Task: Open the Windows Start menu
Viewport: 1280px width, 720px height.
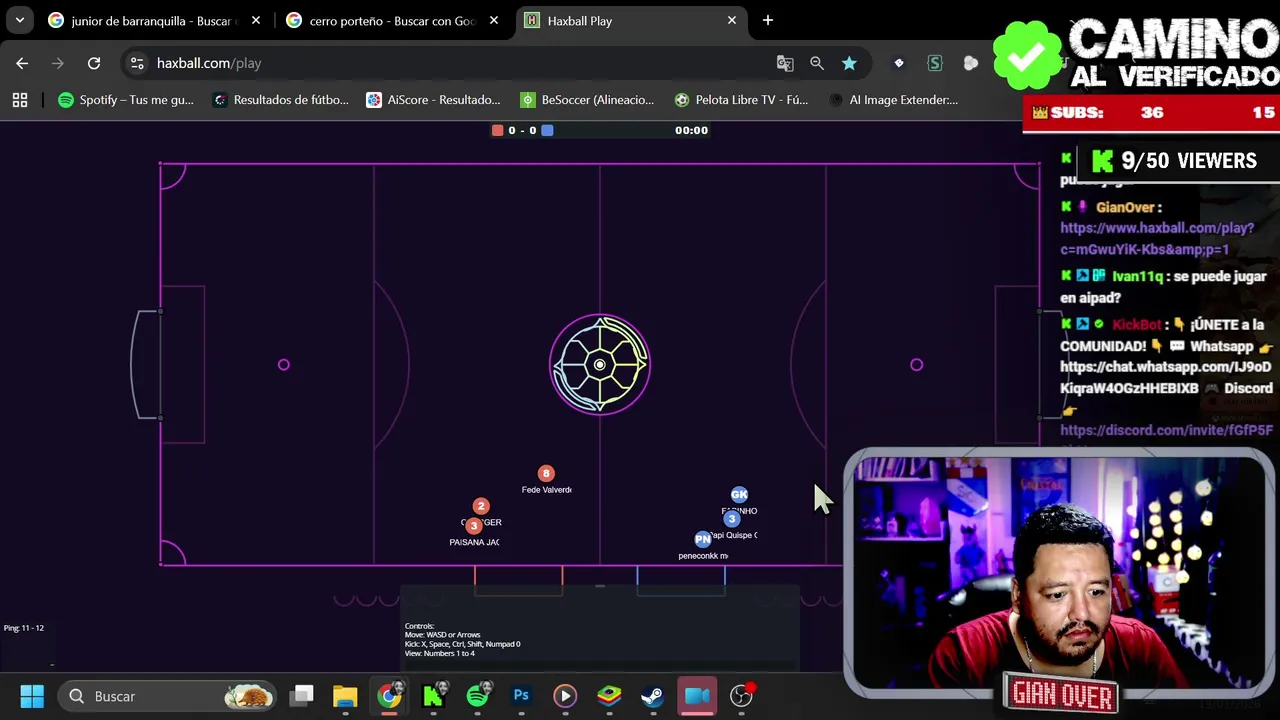Action: click(32, 696)
